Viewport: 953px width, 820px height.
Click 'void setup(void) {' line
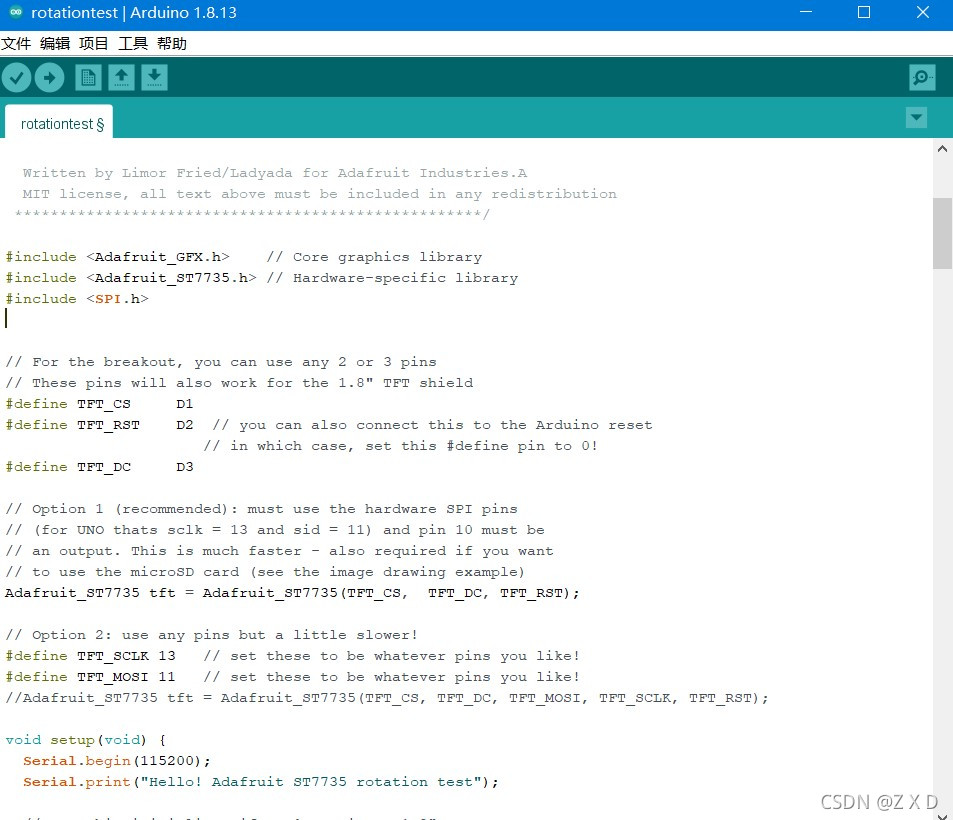[x=86, y=740]
